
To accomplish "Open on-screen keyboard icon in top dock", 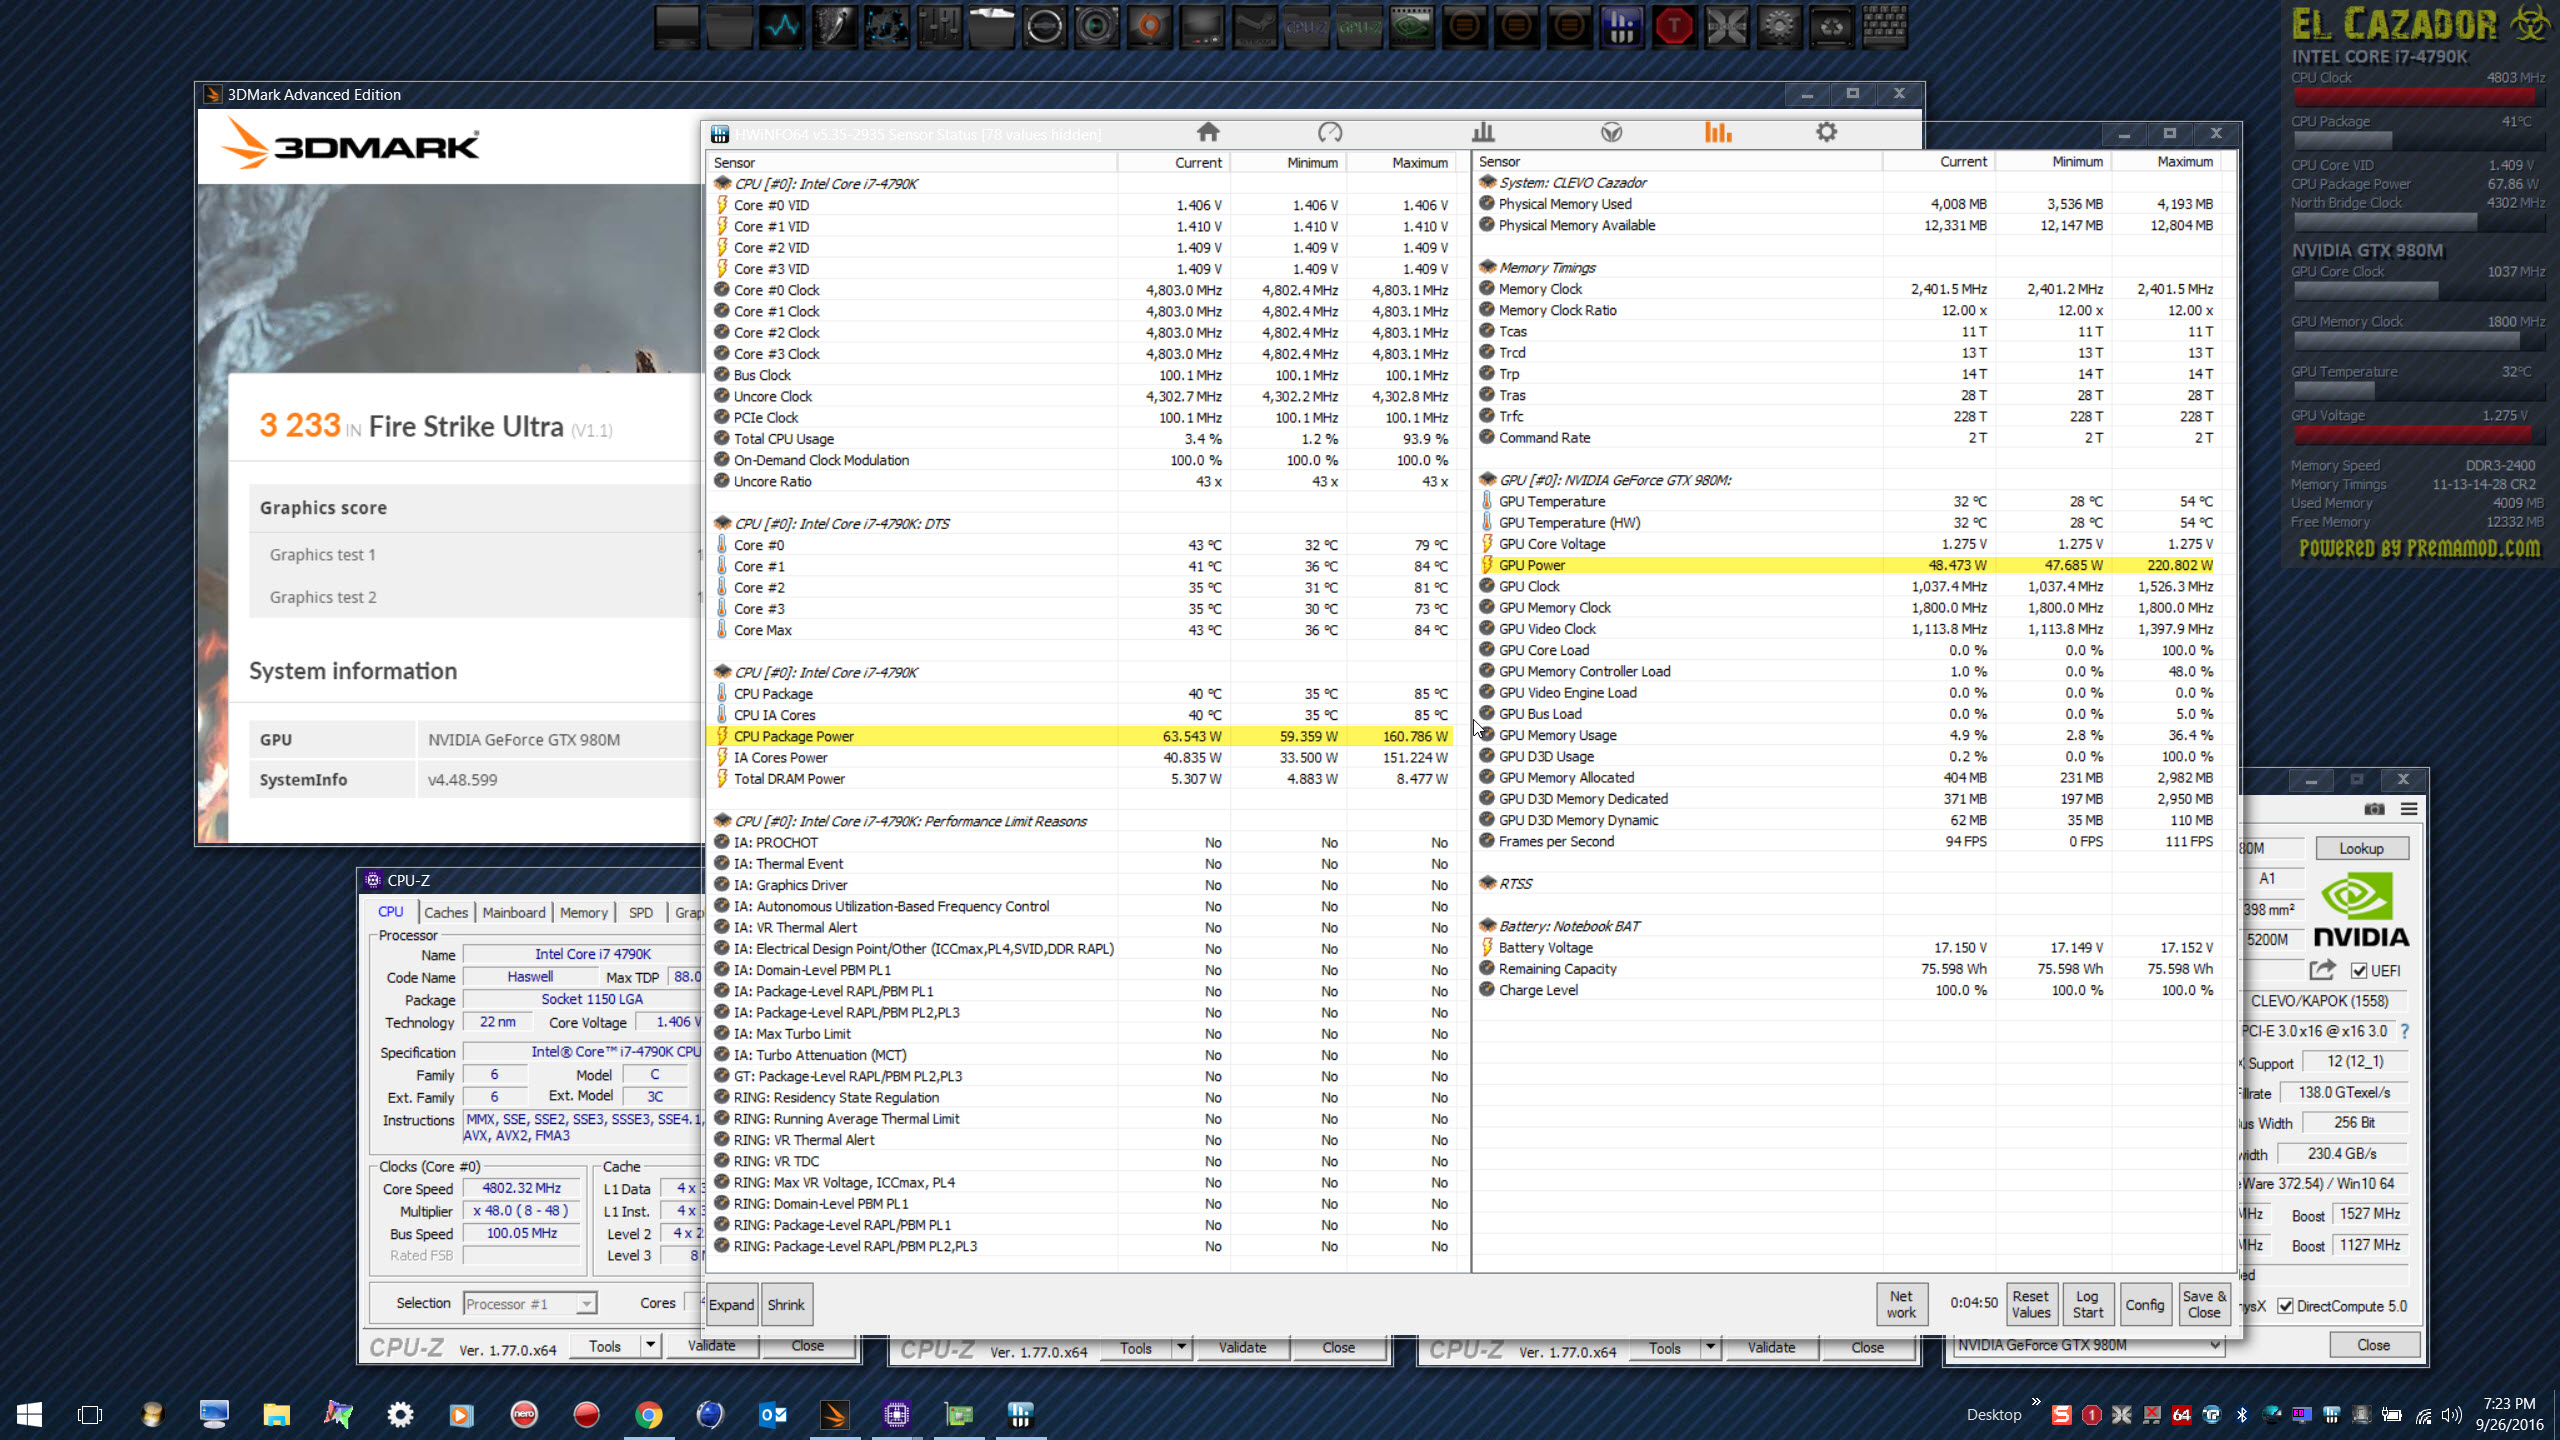I will pos(1884,27).
